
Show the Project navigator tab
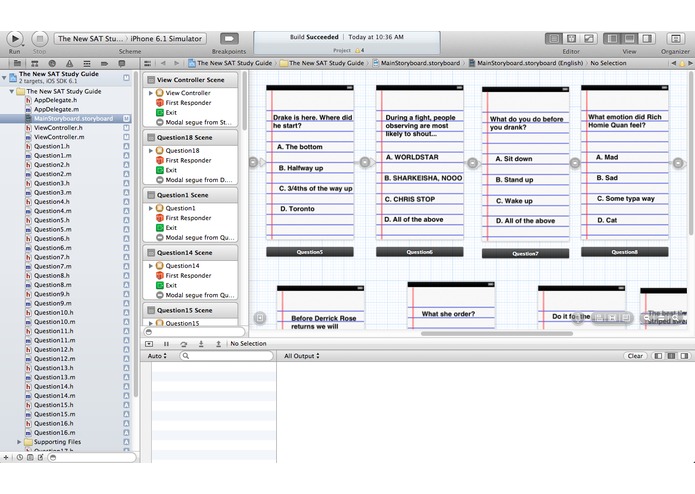click(x=17, y=63)
